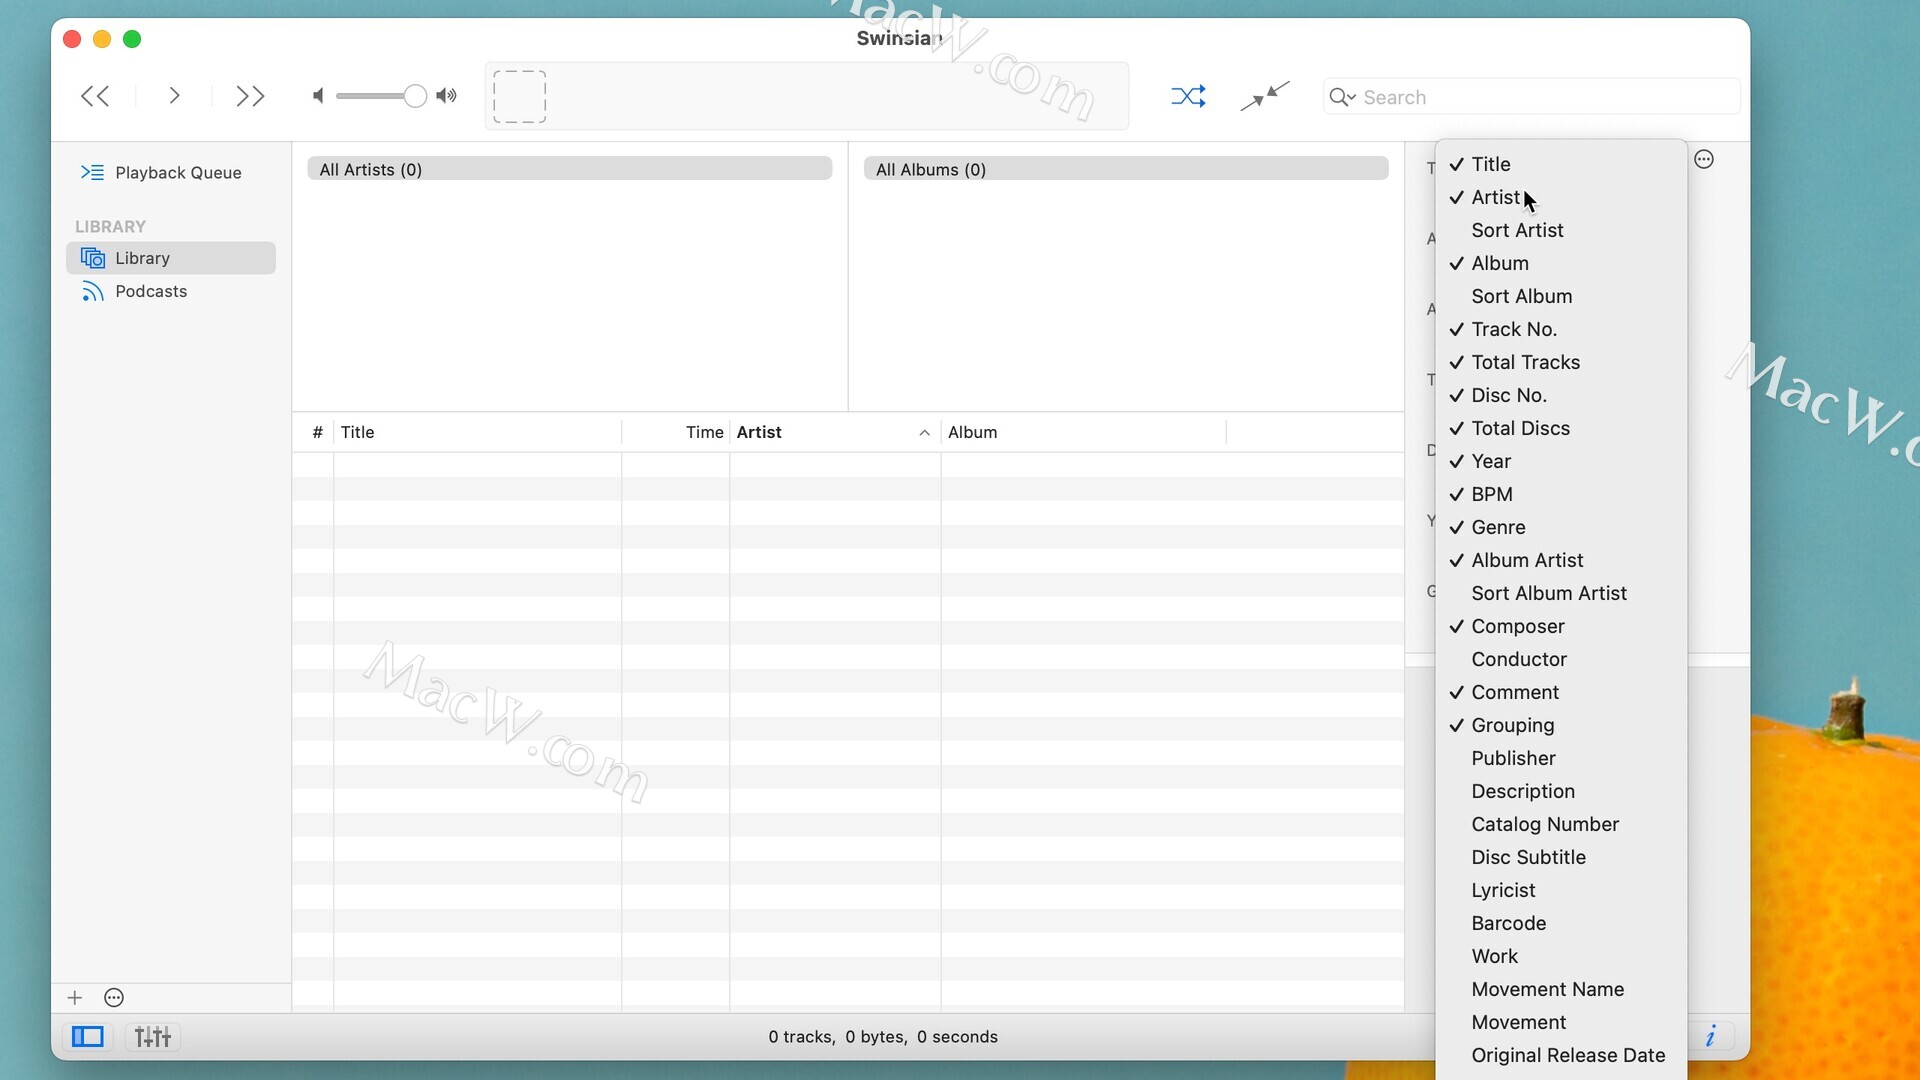1920x1080 pixels.
Task: Click the loud volume speaker icon
Action: (446, 96)
